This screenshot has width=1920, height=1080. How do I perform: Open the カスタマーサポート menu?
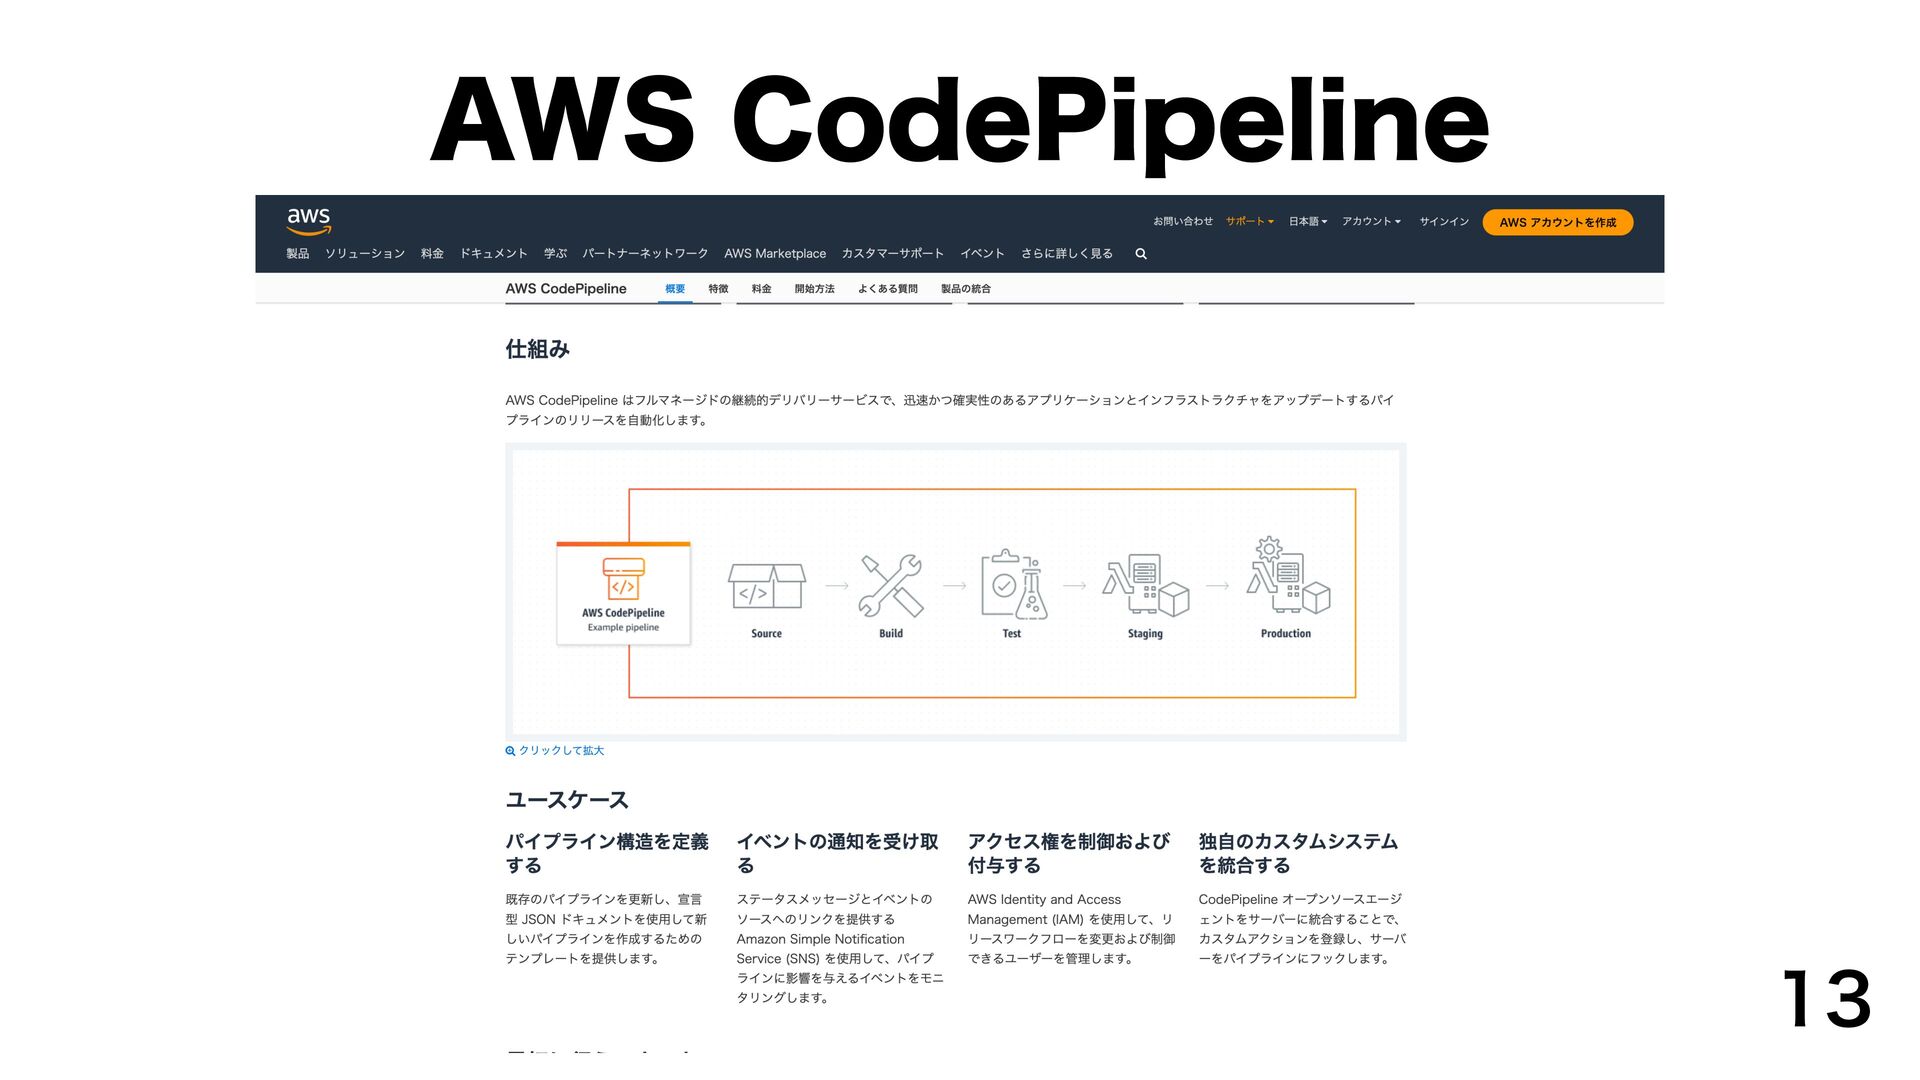(x=893, y=254)
